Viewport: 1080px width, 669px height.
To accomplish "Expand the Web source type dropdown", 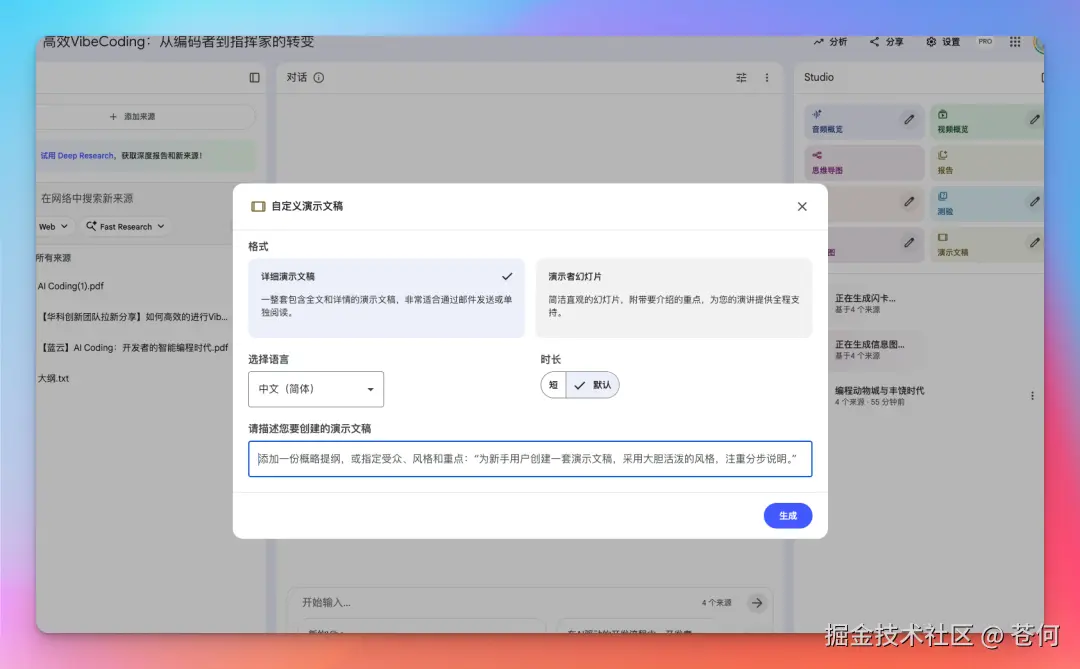I will [52, 226].
